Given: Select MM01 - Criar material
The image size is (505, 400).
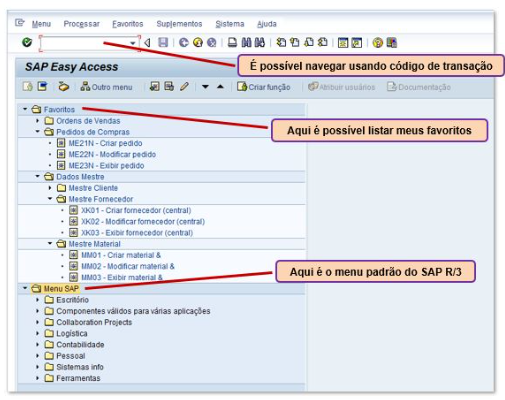Looking at the screenshot, I should pos(121,255).
